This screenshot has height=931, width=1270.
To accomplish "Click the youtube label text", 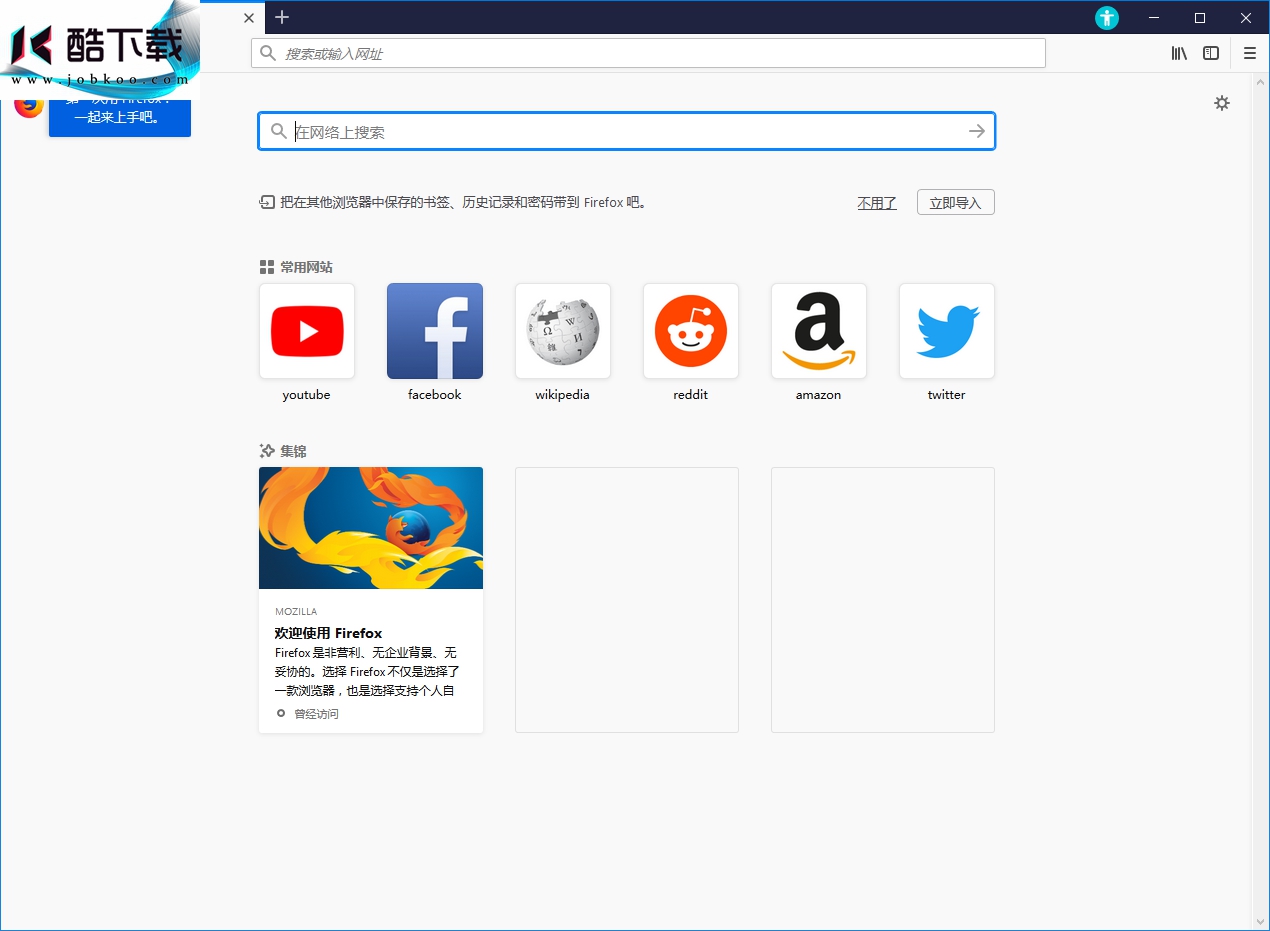I will click(307, 395).
